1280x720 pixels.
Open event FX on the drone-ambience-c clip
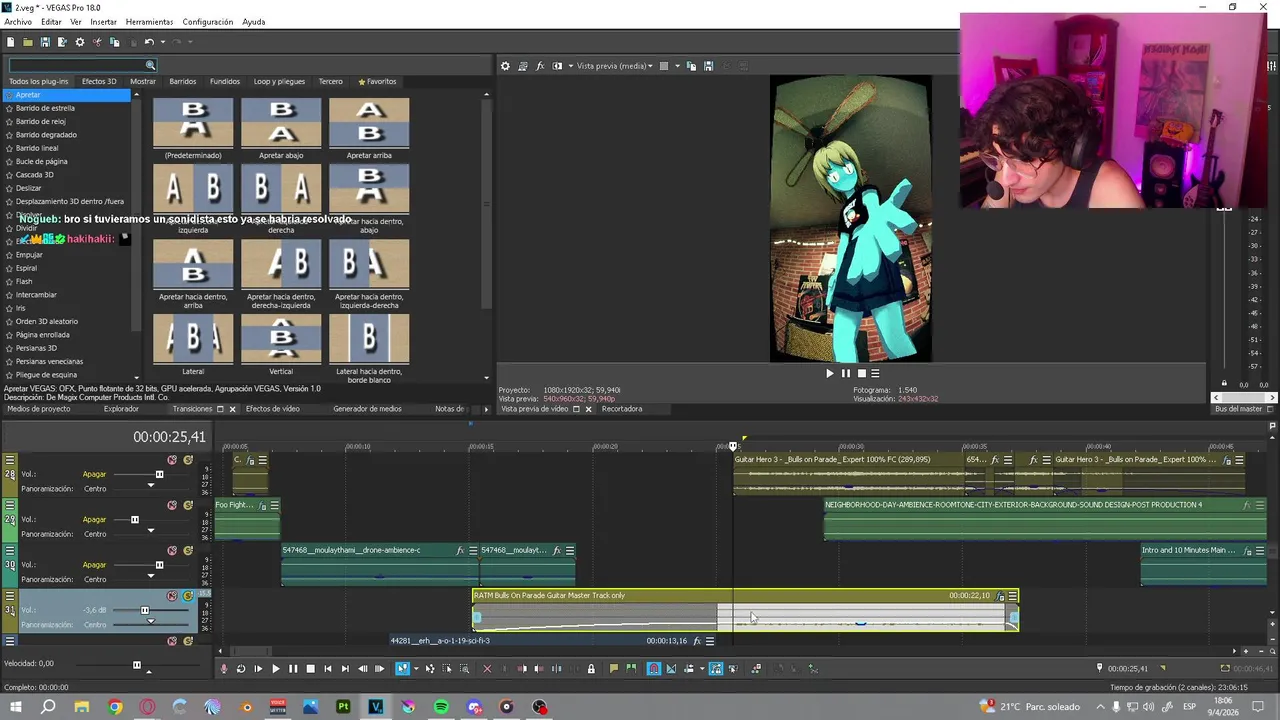[460, 550]
